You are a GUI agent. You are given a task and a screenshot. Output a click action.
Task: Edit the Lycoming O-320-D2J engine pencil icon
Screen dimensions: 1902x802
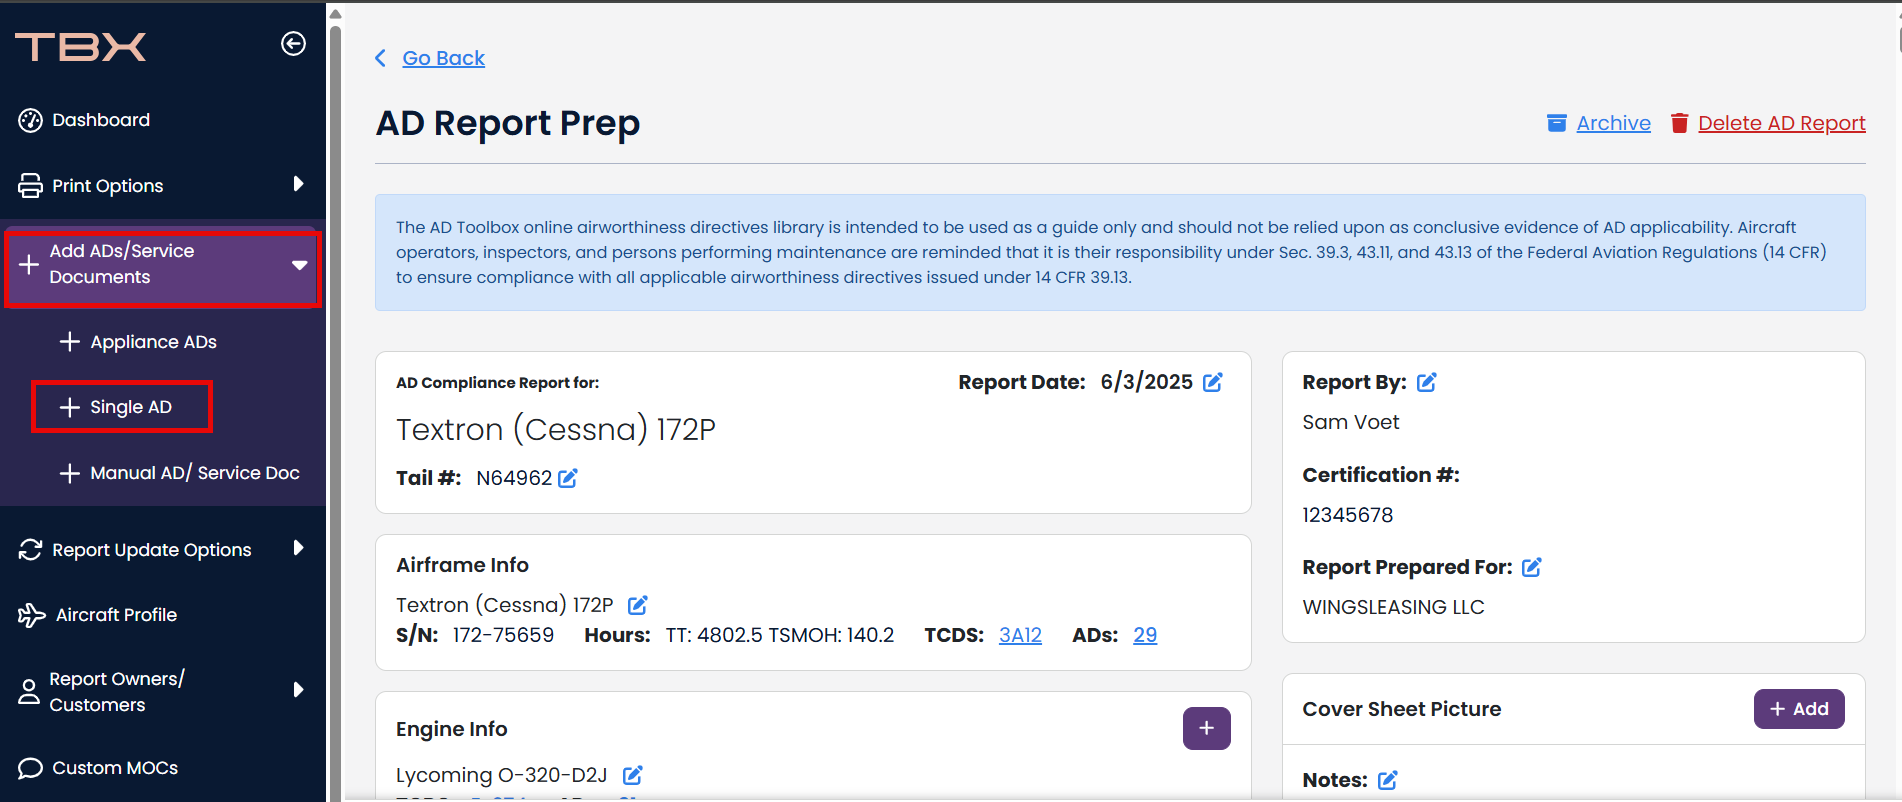(633, 775)
